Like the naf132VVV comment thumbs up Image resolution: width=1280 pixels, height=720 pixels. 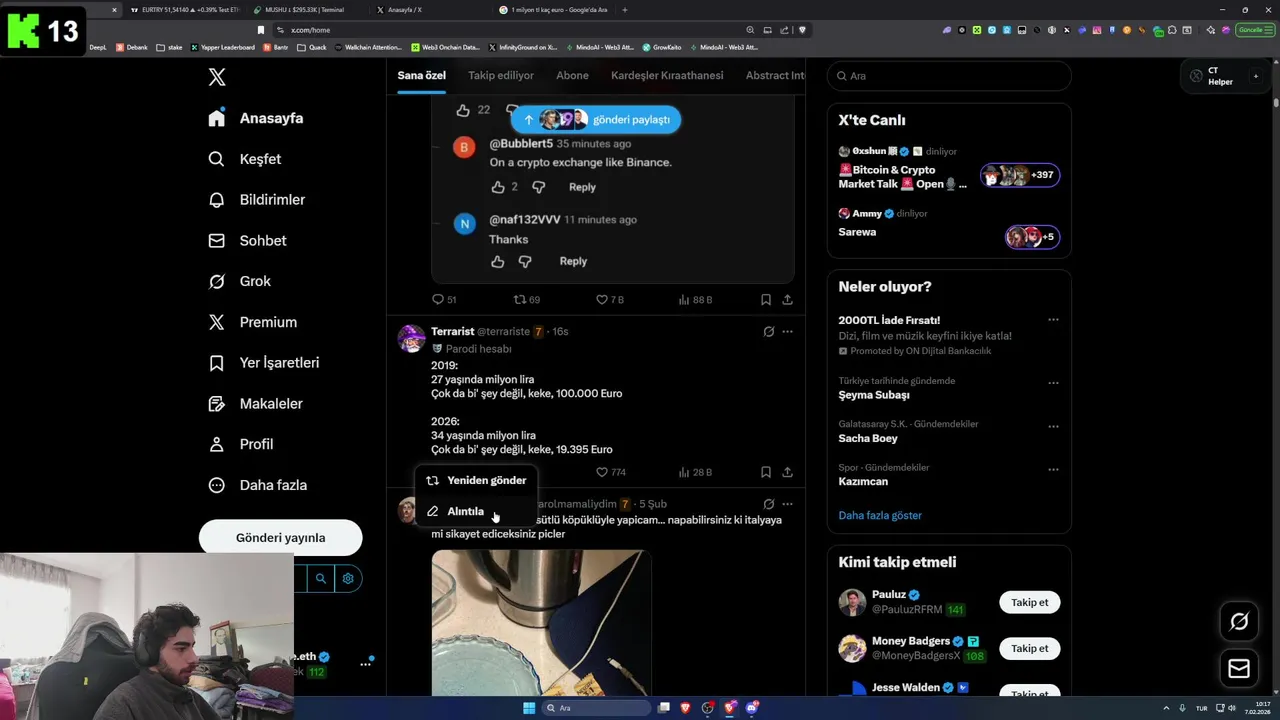pos(497,262)
